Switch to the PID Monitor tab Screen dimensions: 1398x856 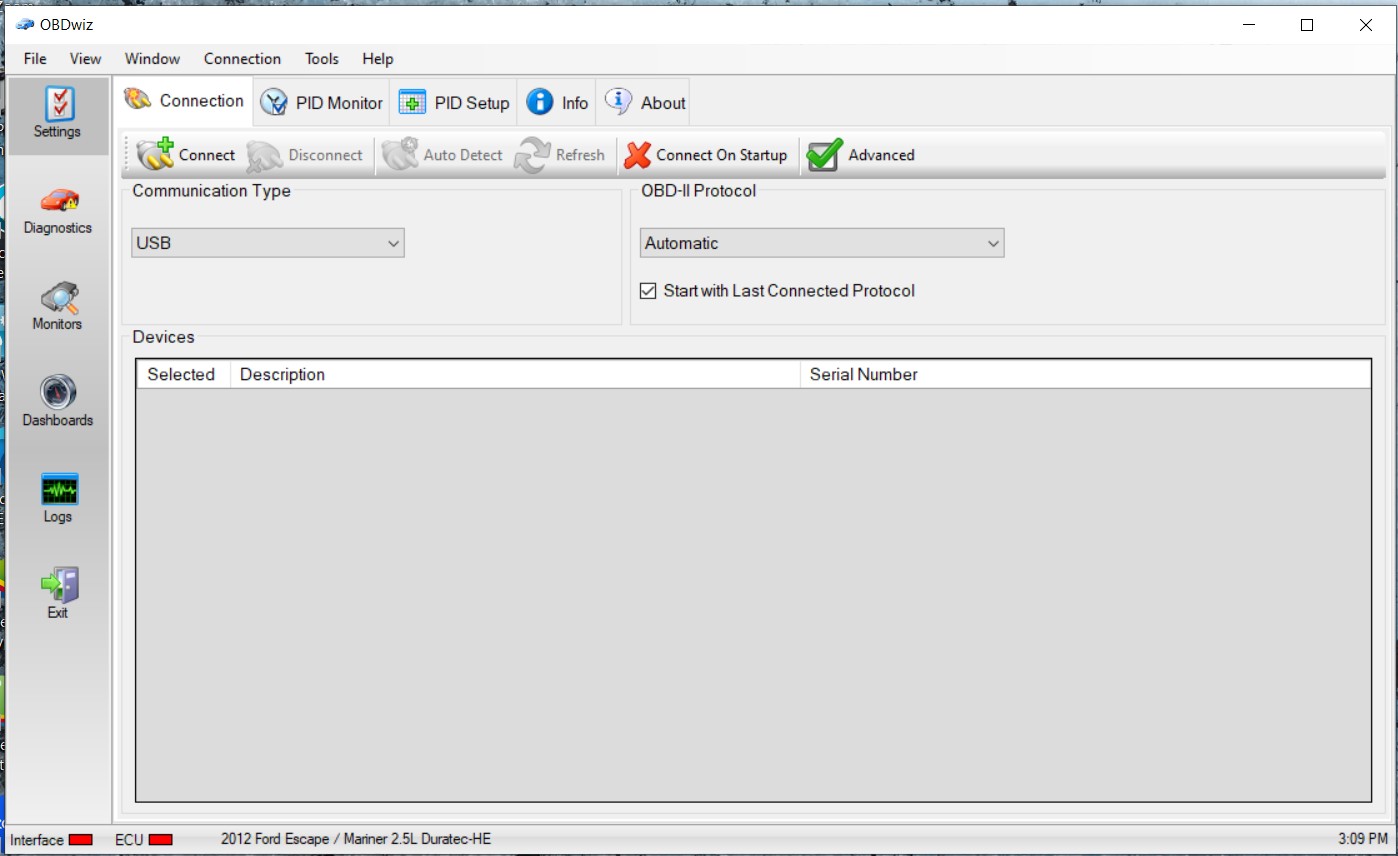click(x=321, y=102)
